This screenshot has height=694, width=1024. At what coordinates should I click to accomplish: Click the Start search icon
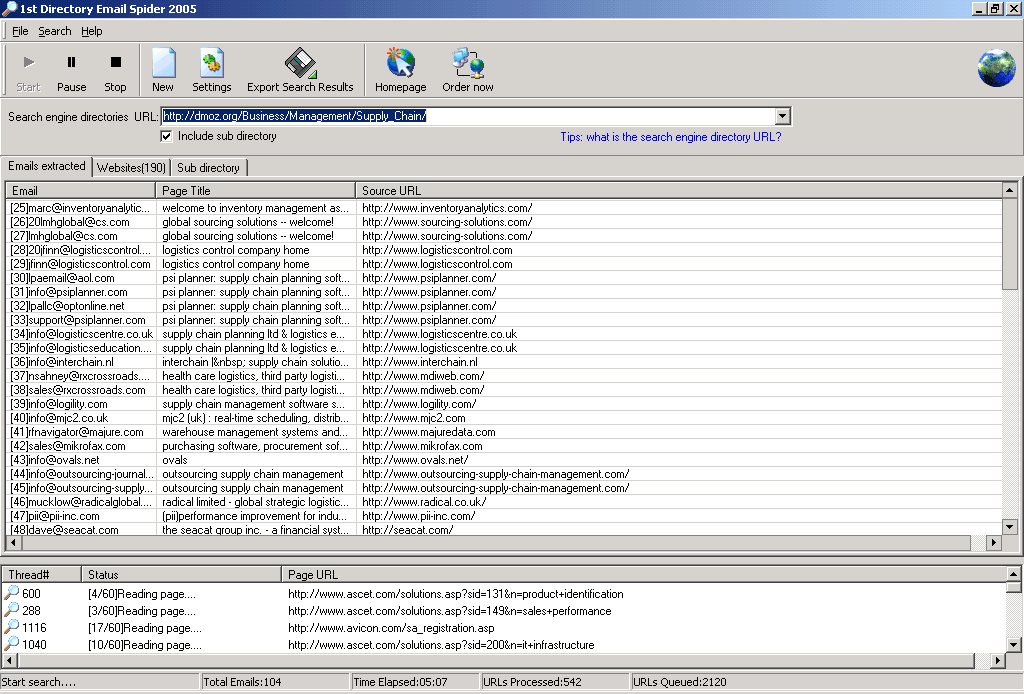click(28, 70)
